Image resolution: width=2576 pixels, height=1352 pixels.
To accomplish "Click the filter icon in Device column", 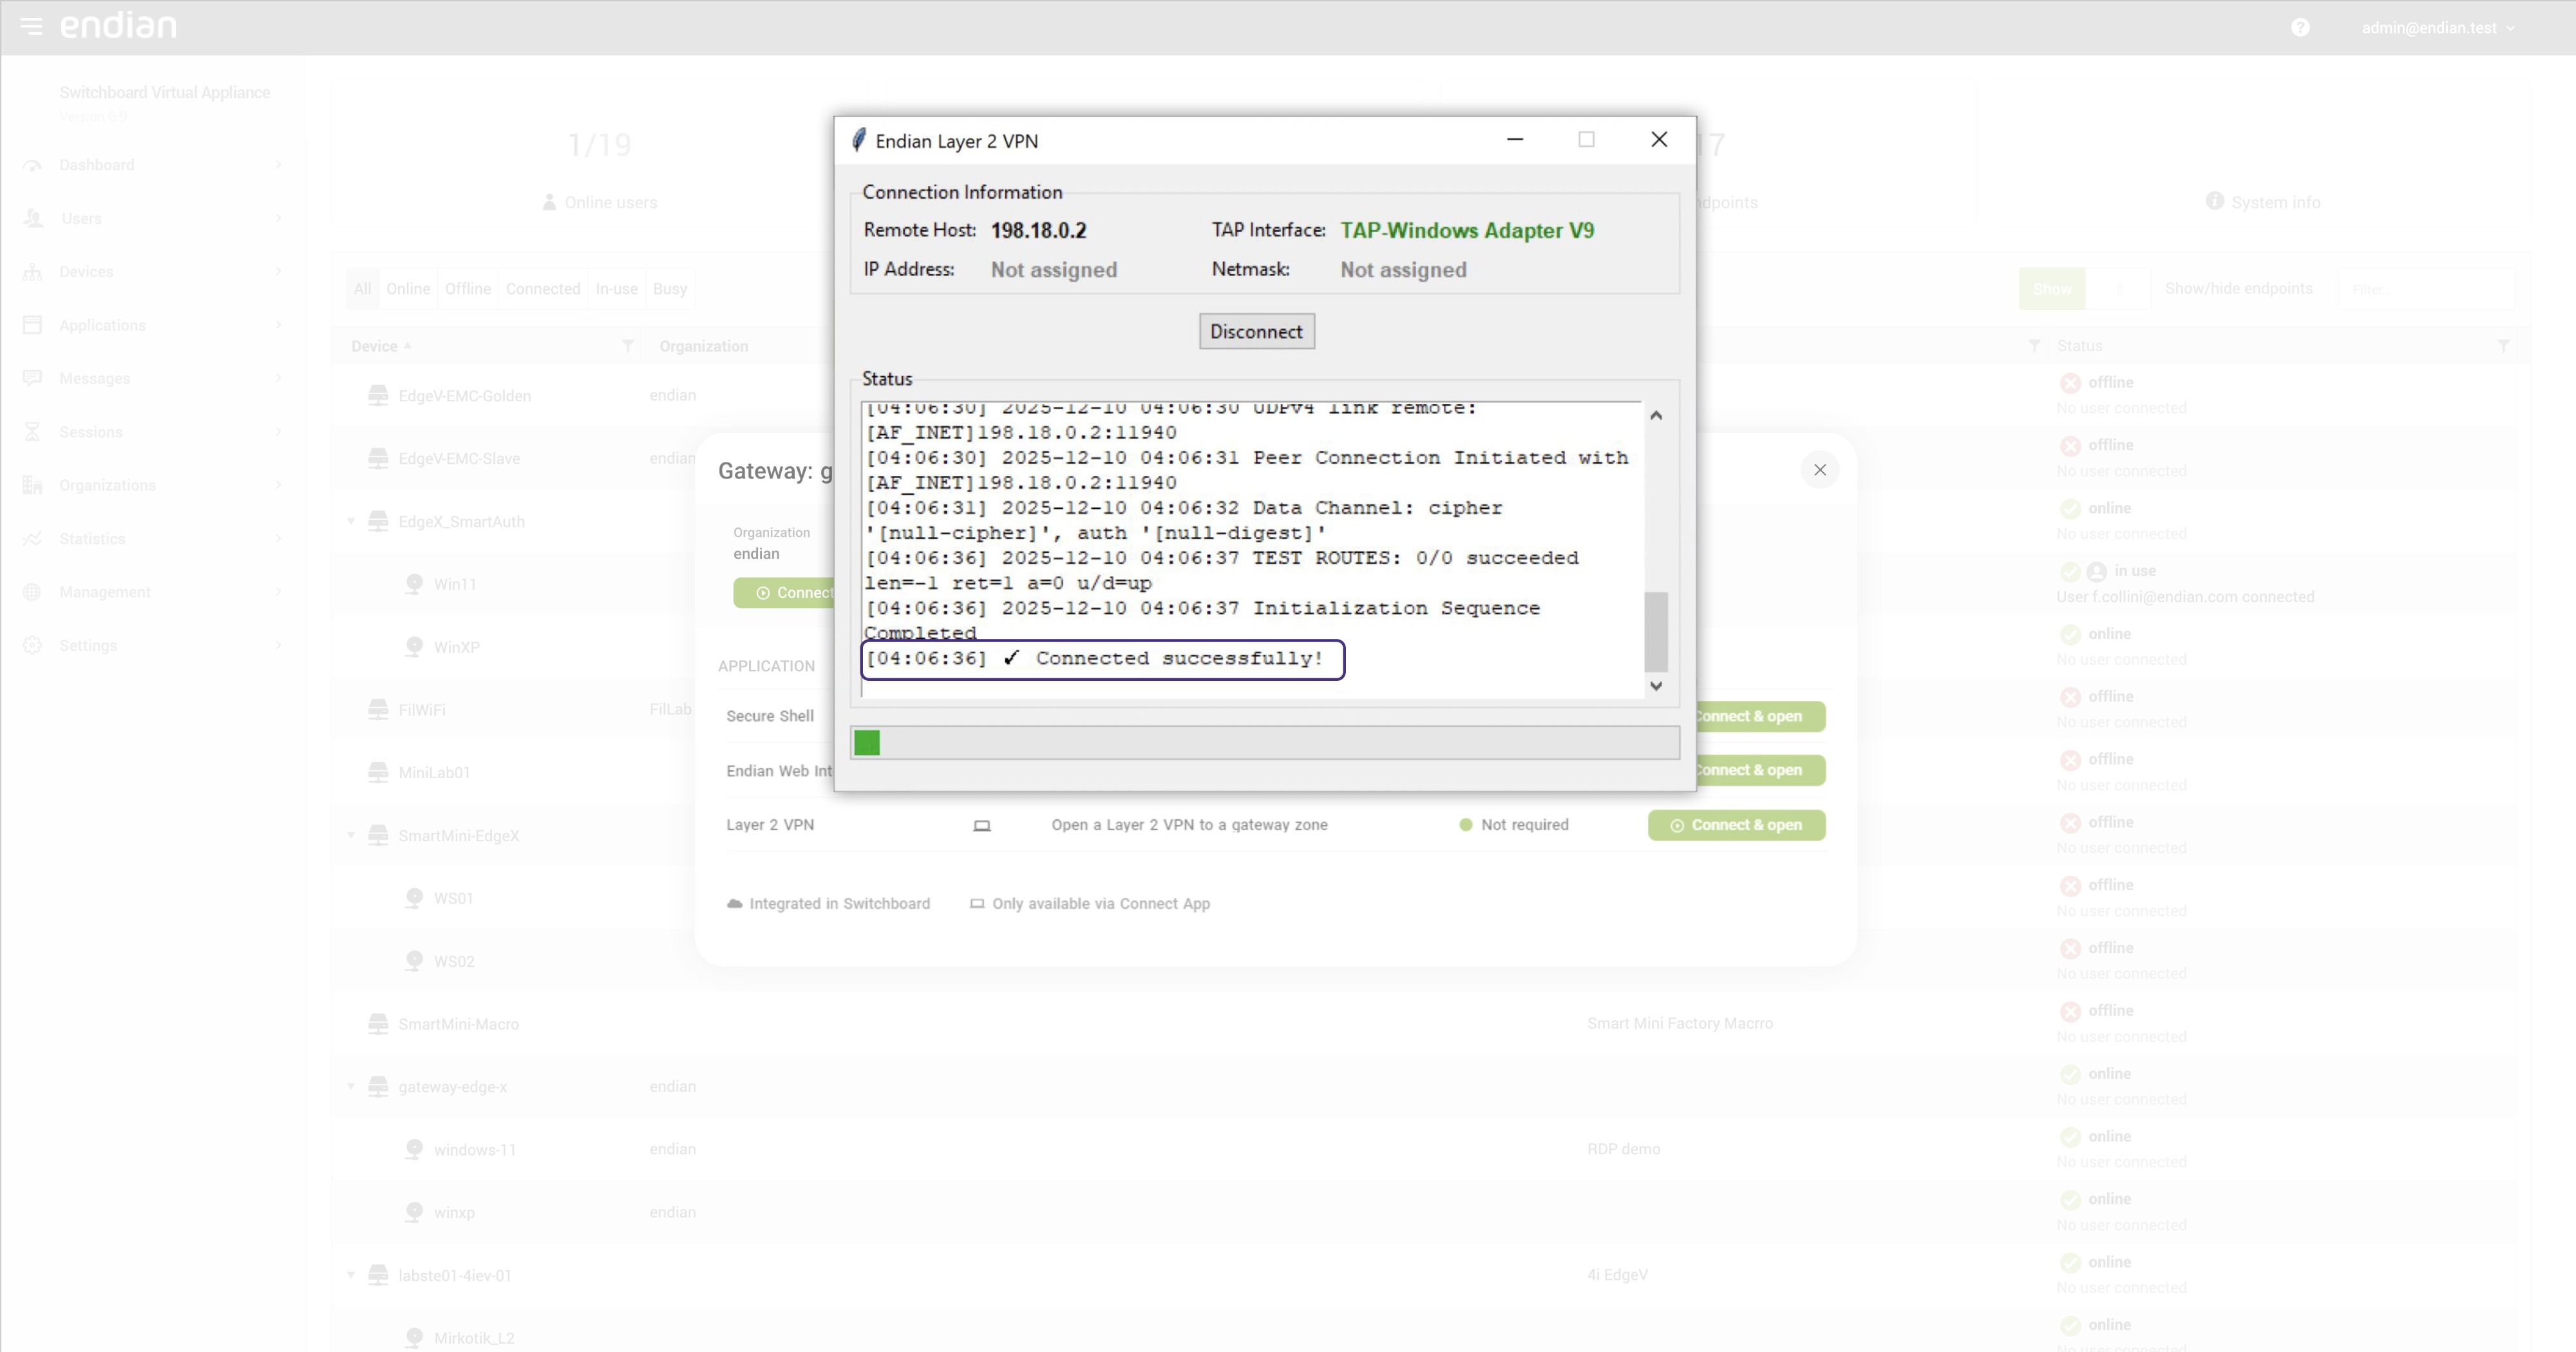I will click(627, 346).
